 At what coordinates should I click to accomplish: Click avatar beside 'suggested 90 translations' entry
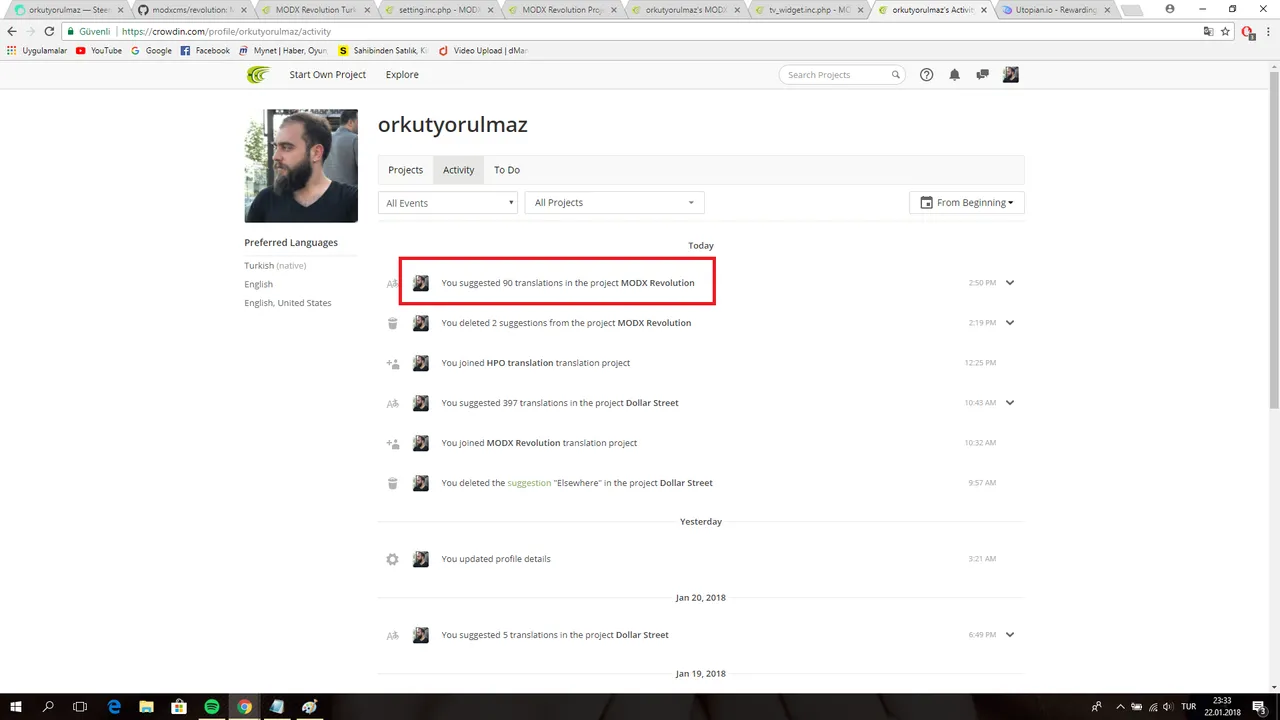point(421,283)
